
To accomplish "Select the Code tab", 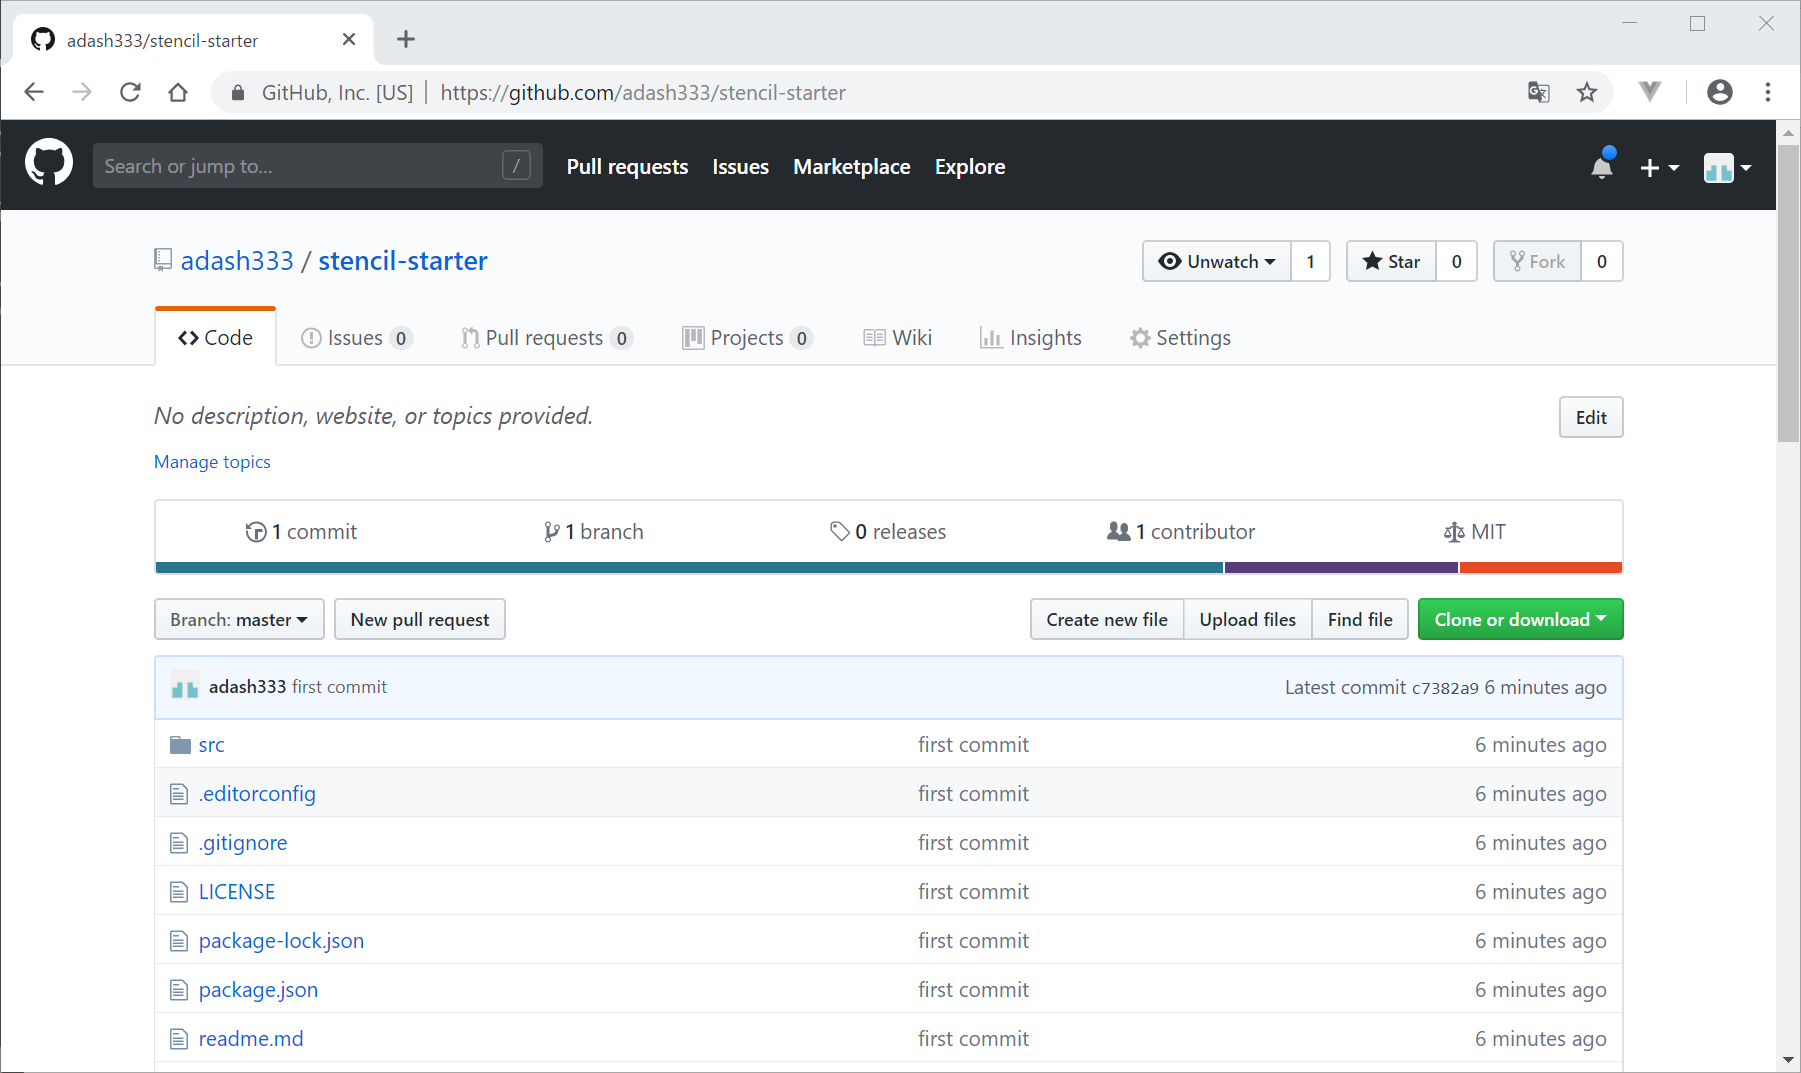I will point(215,338).
